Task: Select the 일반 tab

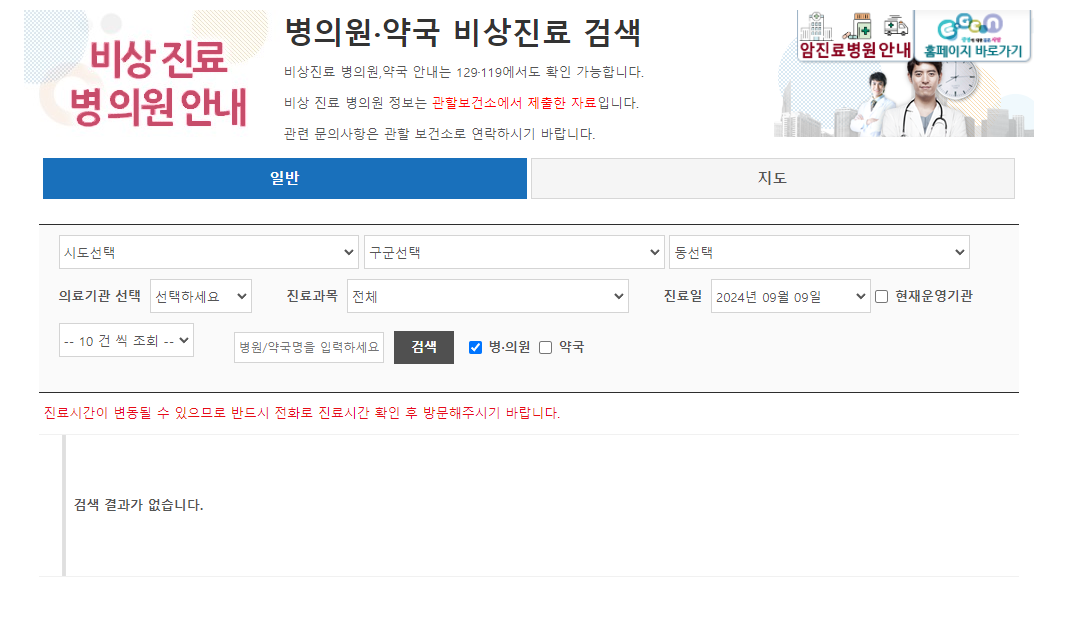Action: tap(284, 178)
